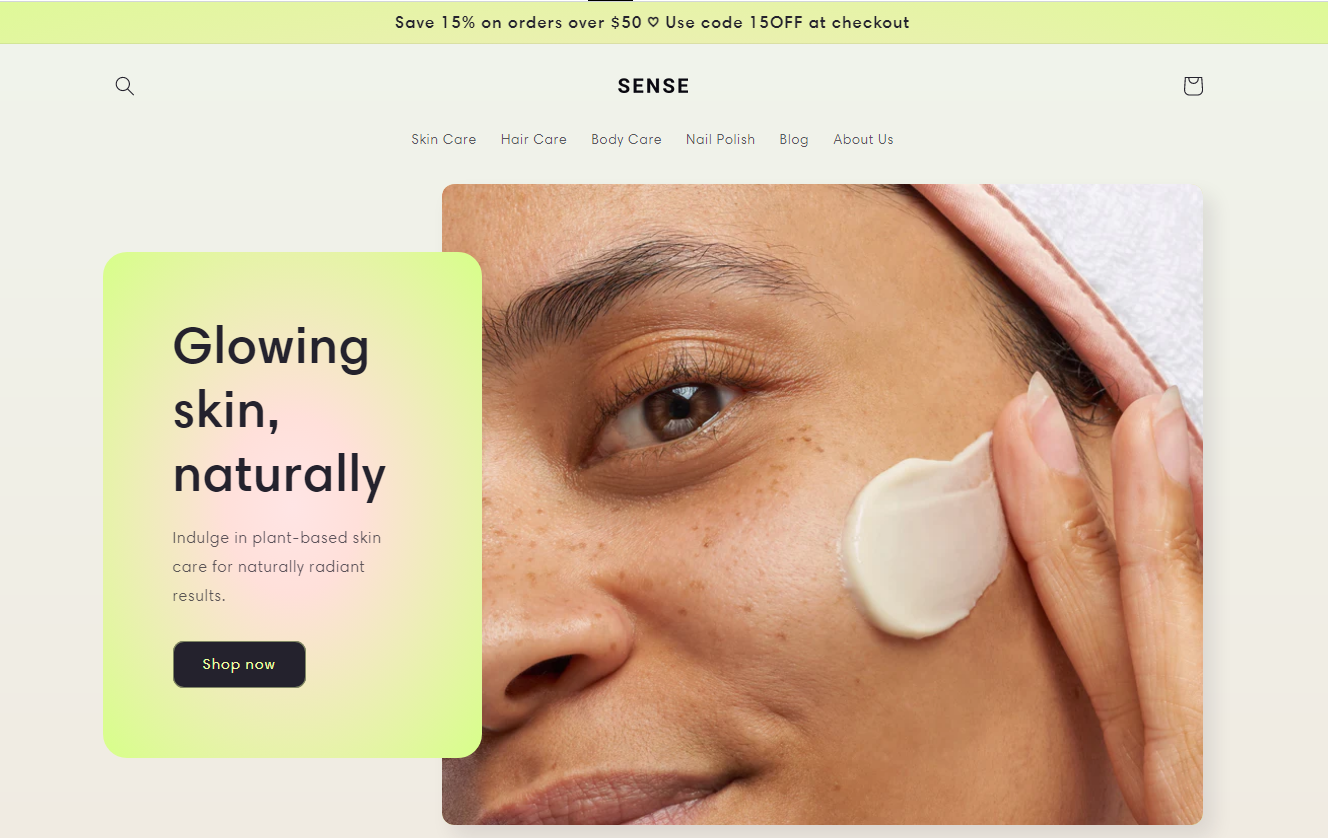Open the Nail Polish page
This screenshot has width=1328, height=838.
point(720,139)
